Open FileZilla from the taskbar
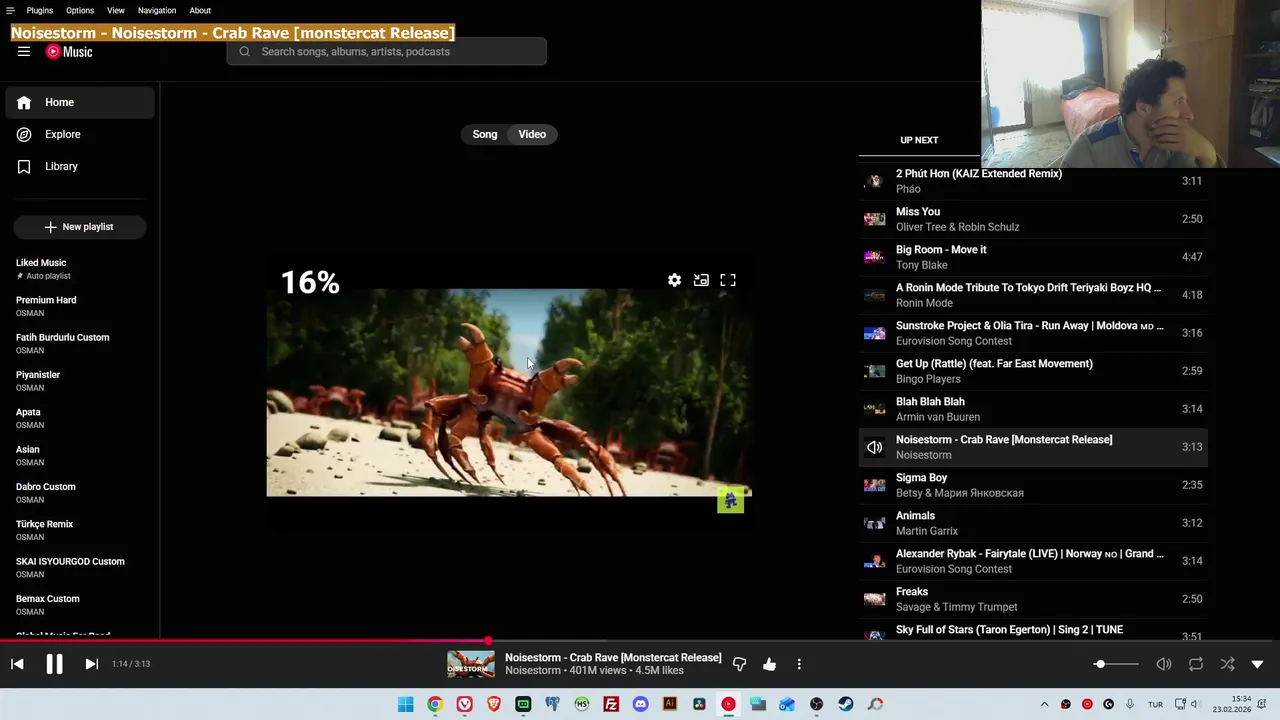1280x720 pixels. 611,704
